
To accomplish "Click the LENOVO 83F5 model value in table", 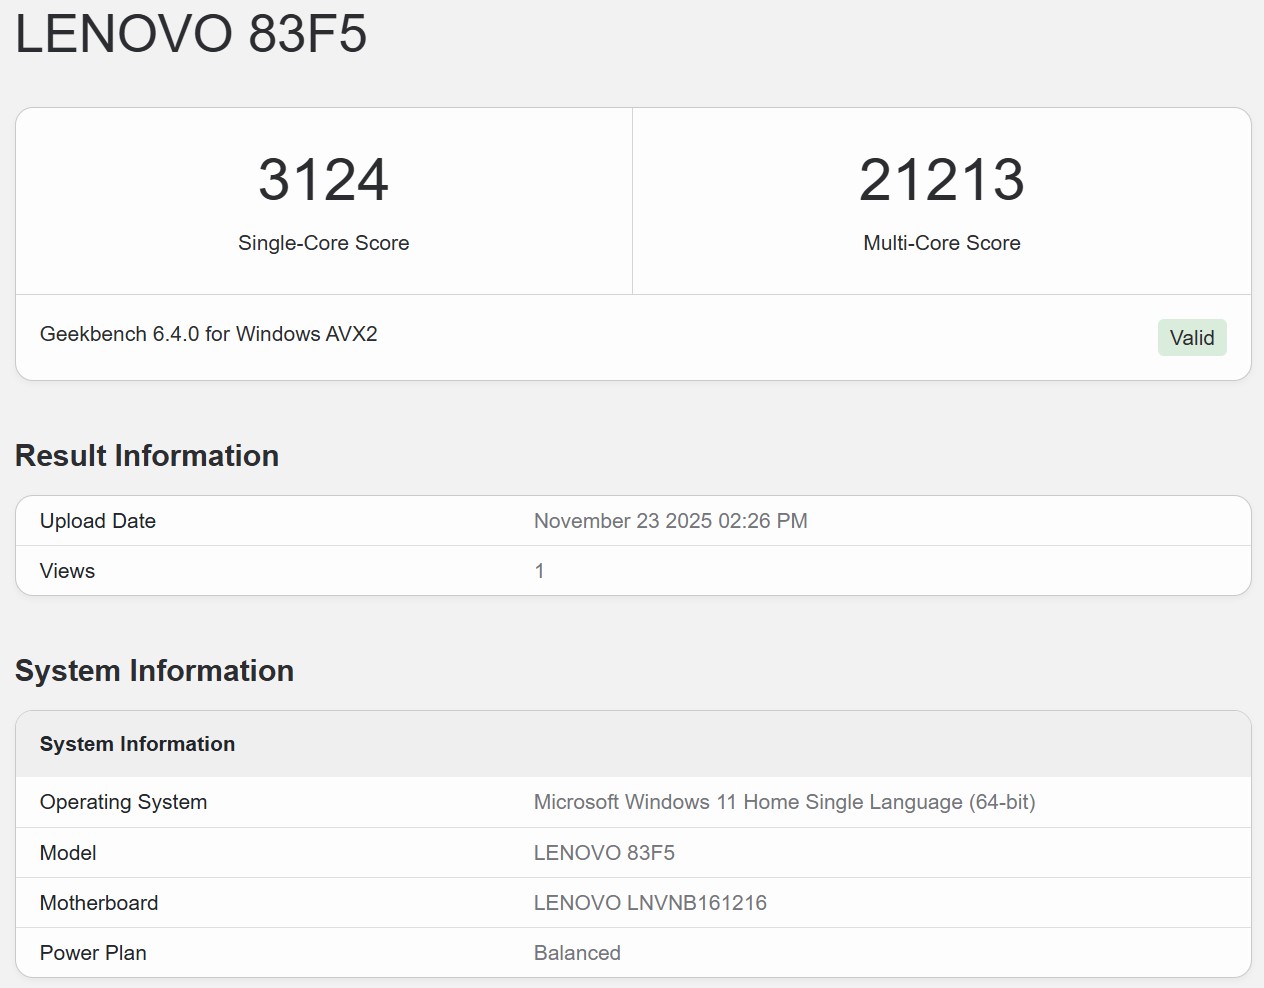I will coord(604,853).
